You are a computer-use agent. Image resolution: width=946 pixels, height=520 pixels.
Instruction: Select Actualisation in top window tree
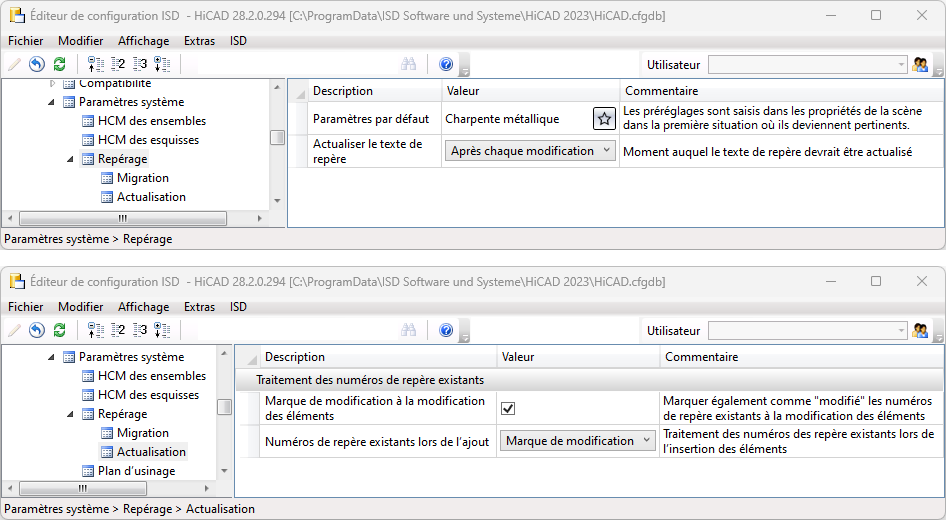pos(151,197)
